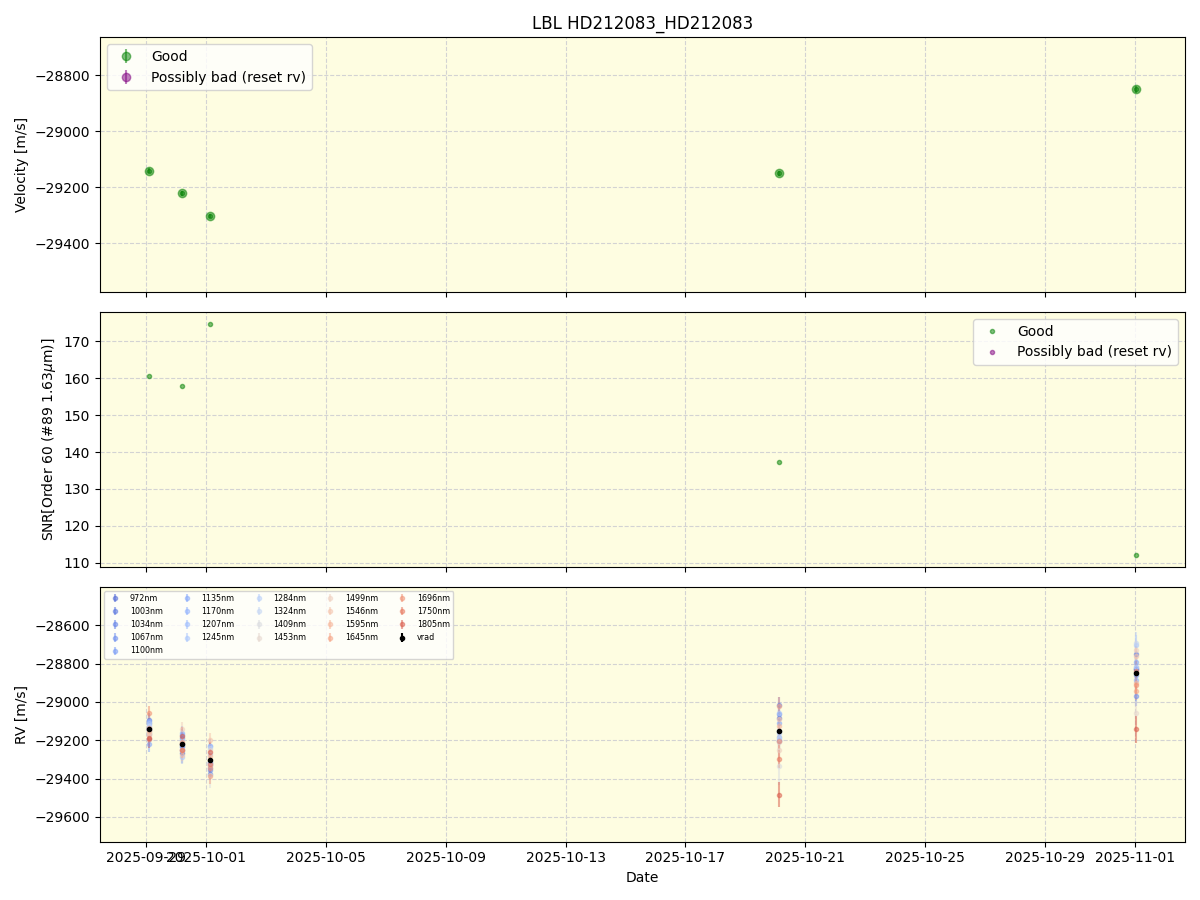The image size is (1200, 900).
Task: Click the green Good marker in SNR legend
Action: click(992, 332)
